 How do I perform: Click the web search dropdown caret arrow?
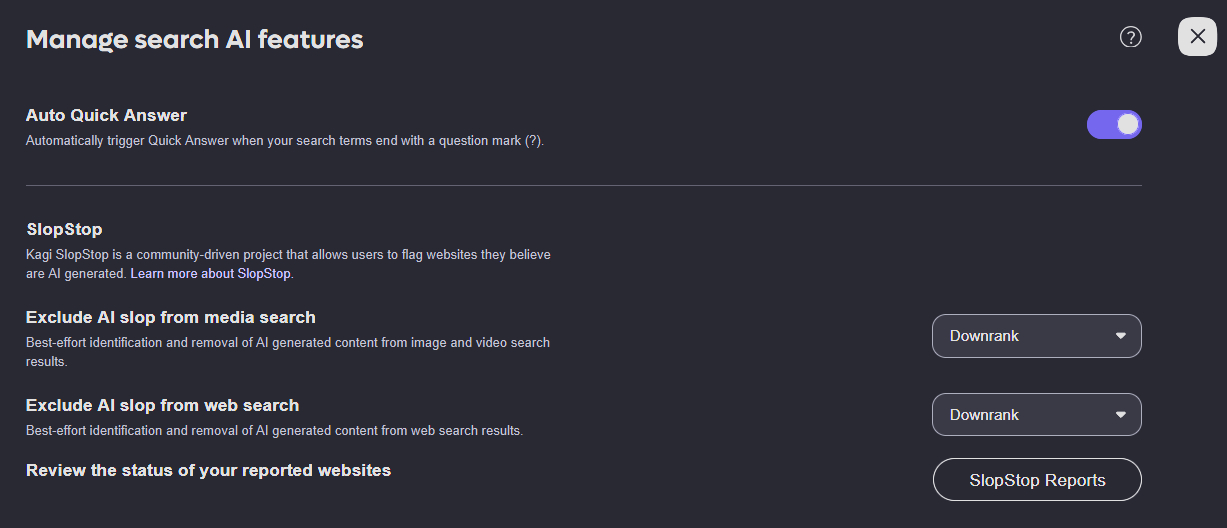pos(1121,415)
